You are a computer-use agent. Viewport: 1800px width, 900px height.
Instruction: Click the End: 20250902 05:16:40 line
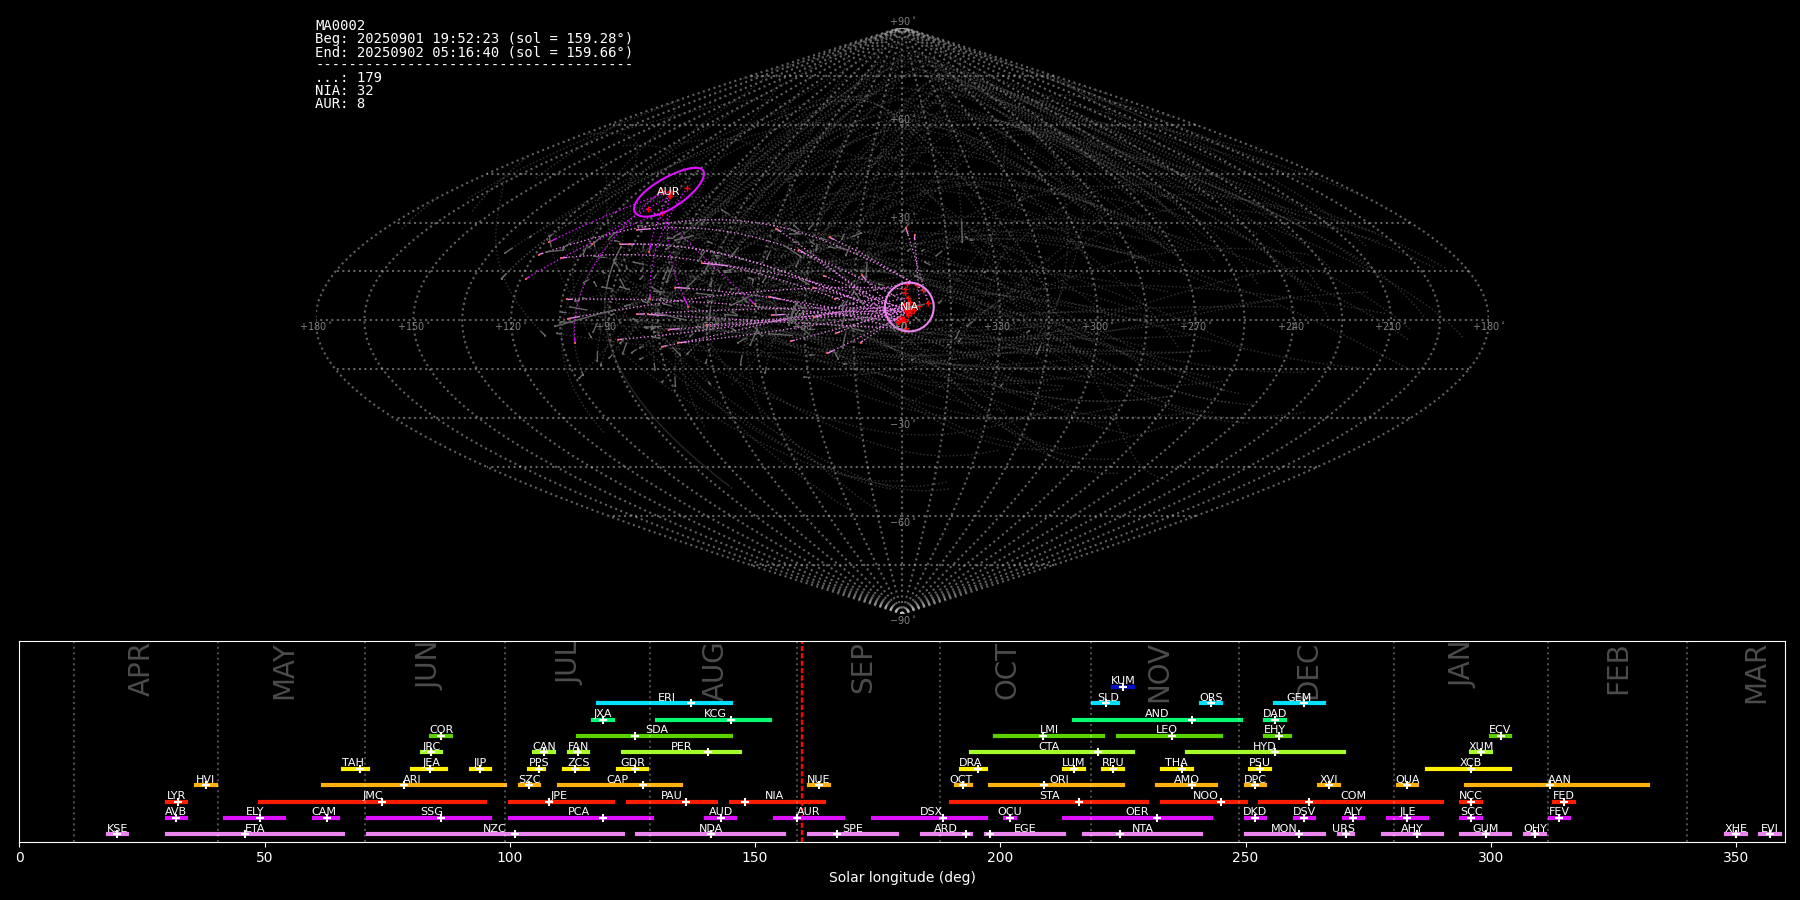[474, 52]
